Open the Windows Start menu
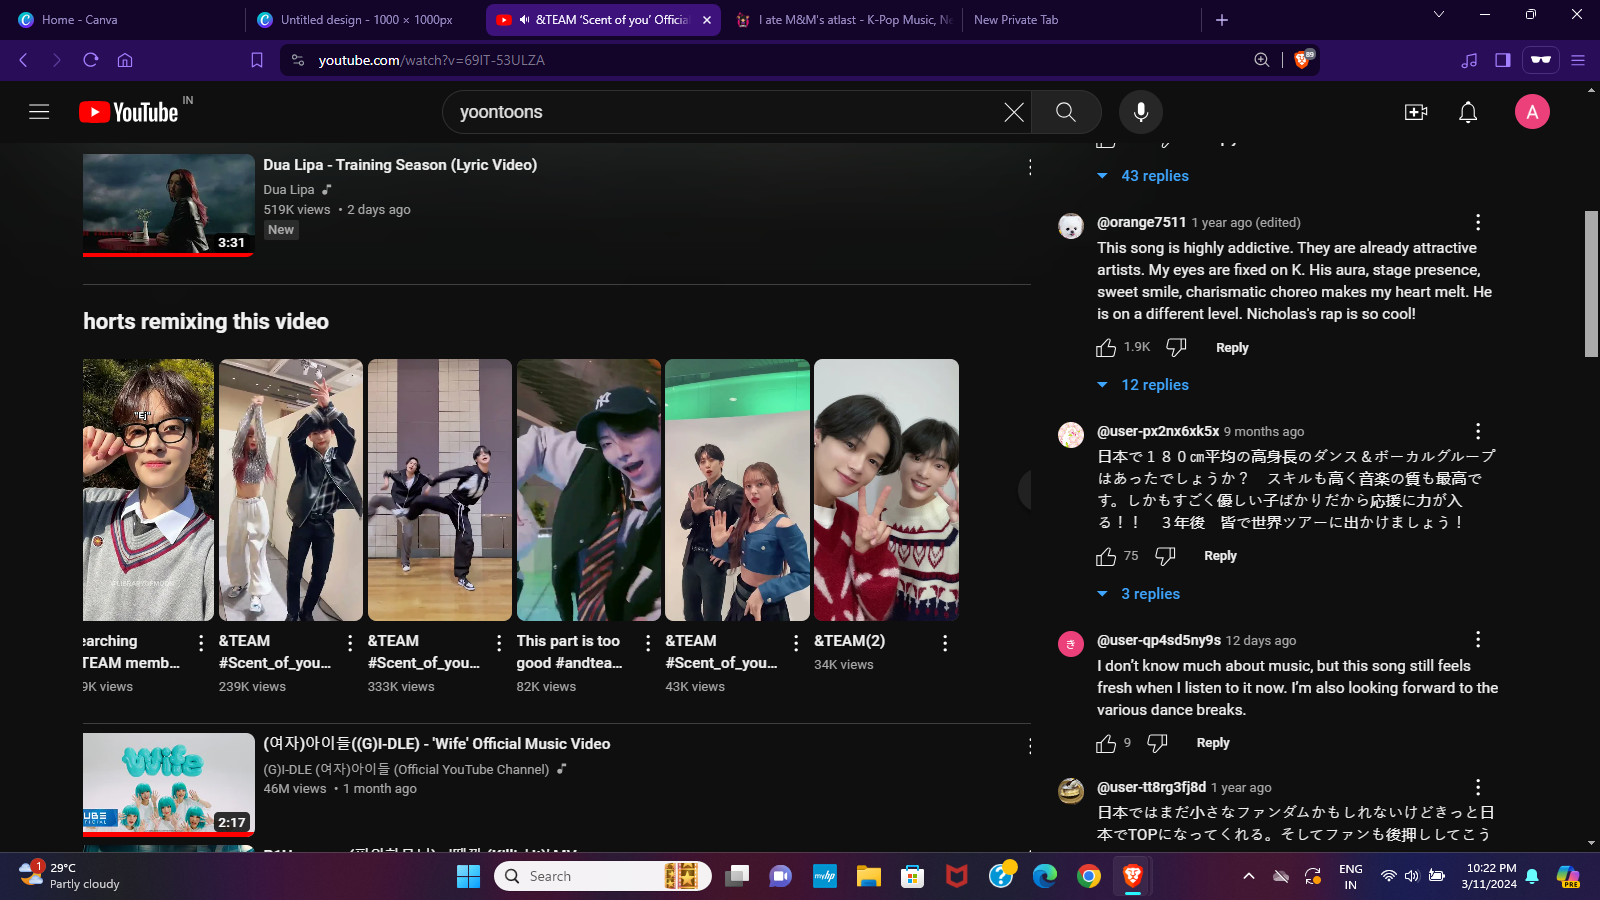 [x=468, y=877]
